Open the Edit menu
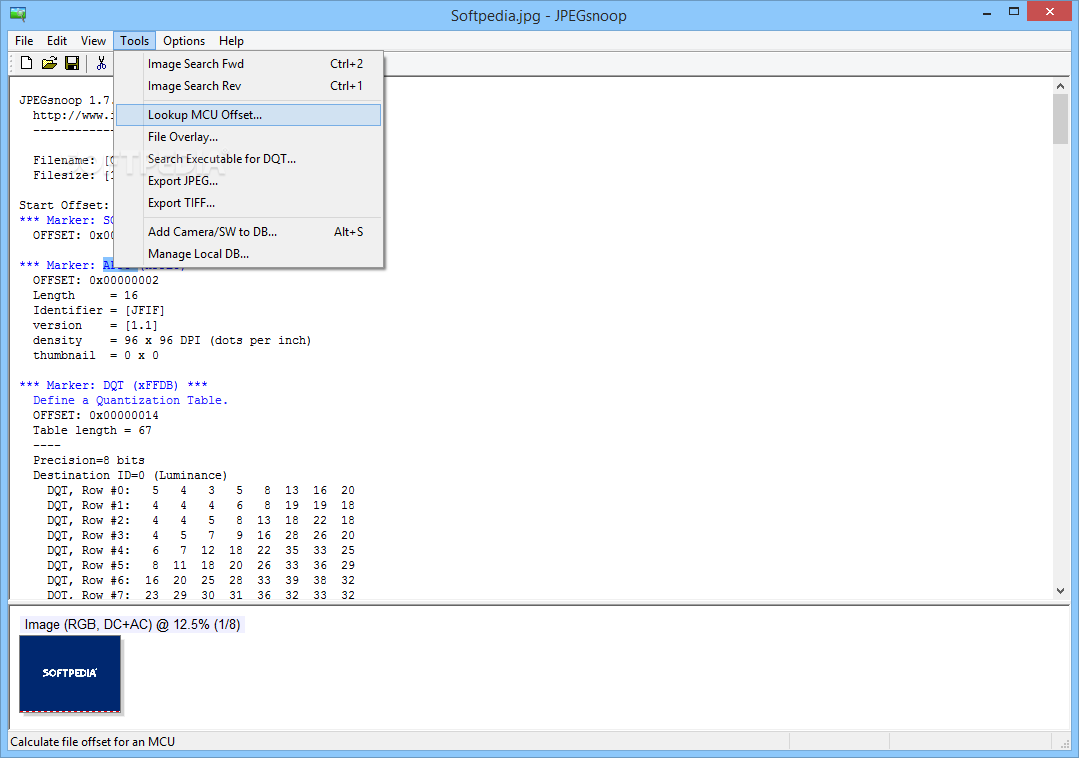 pyautogui.click(x=56, y=41)
